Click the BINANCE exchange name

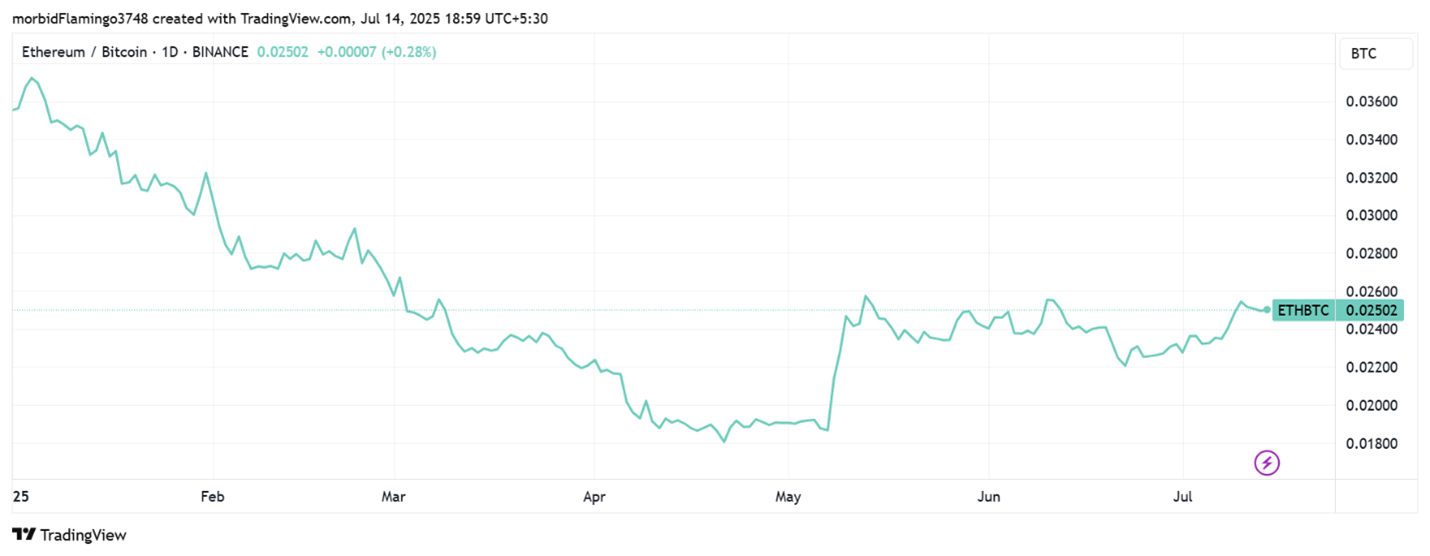(222, 52)
